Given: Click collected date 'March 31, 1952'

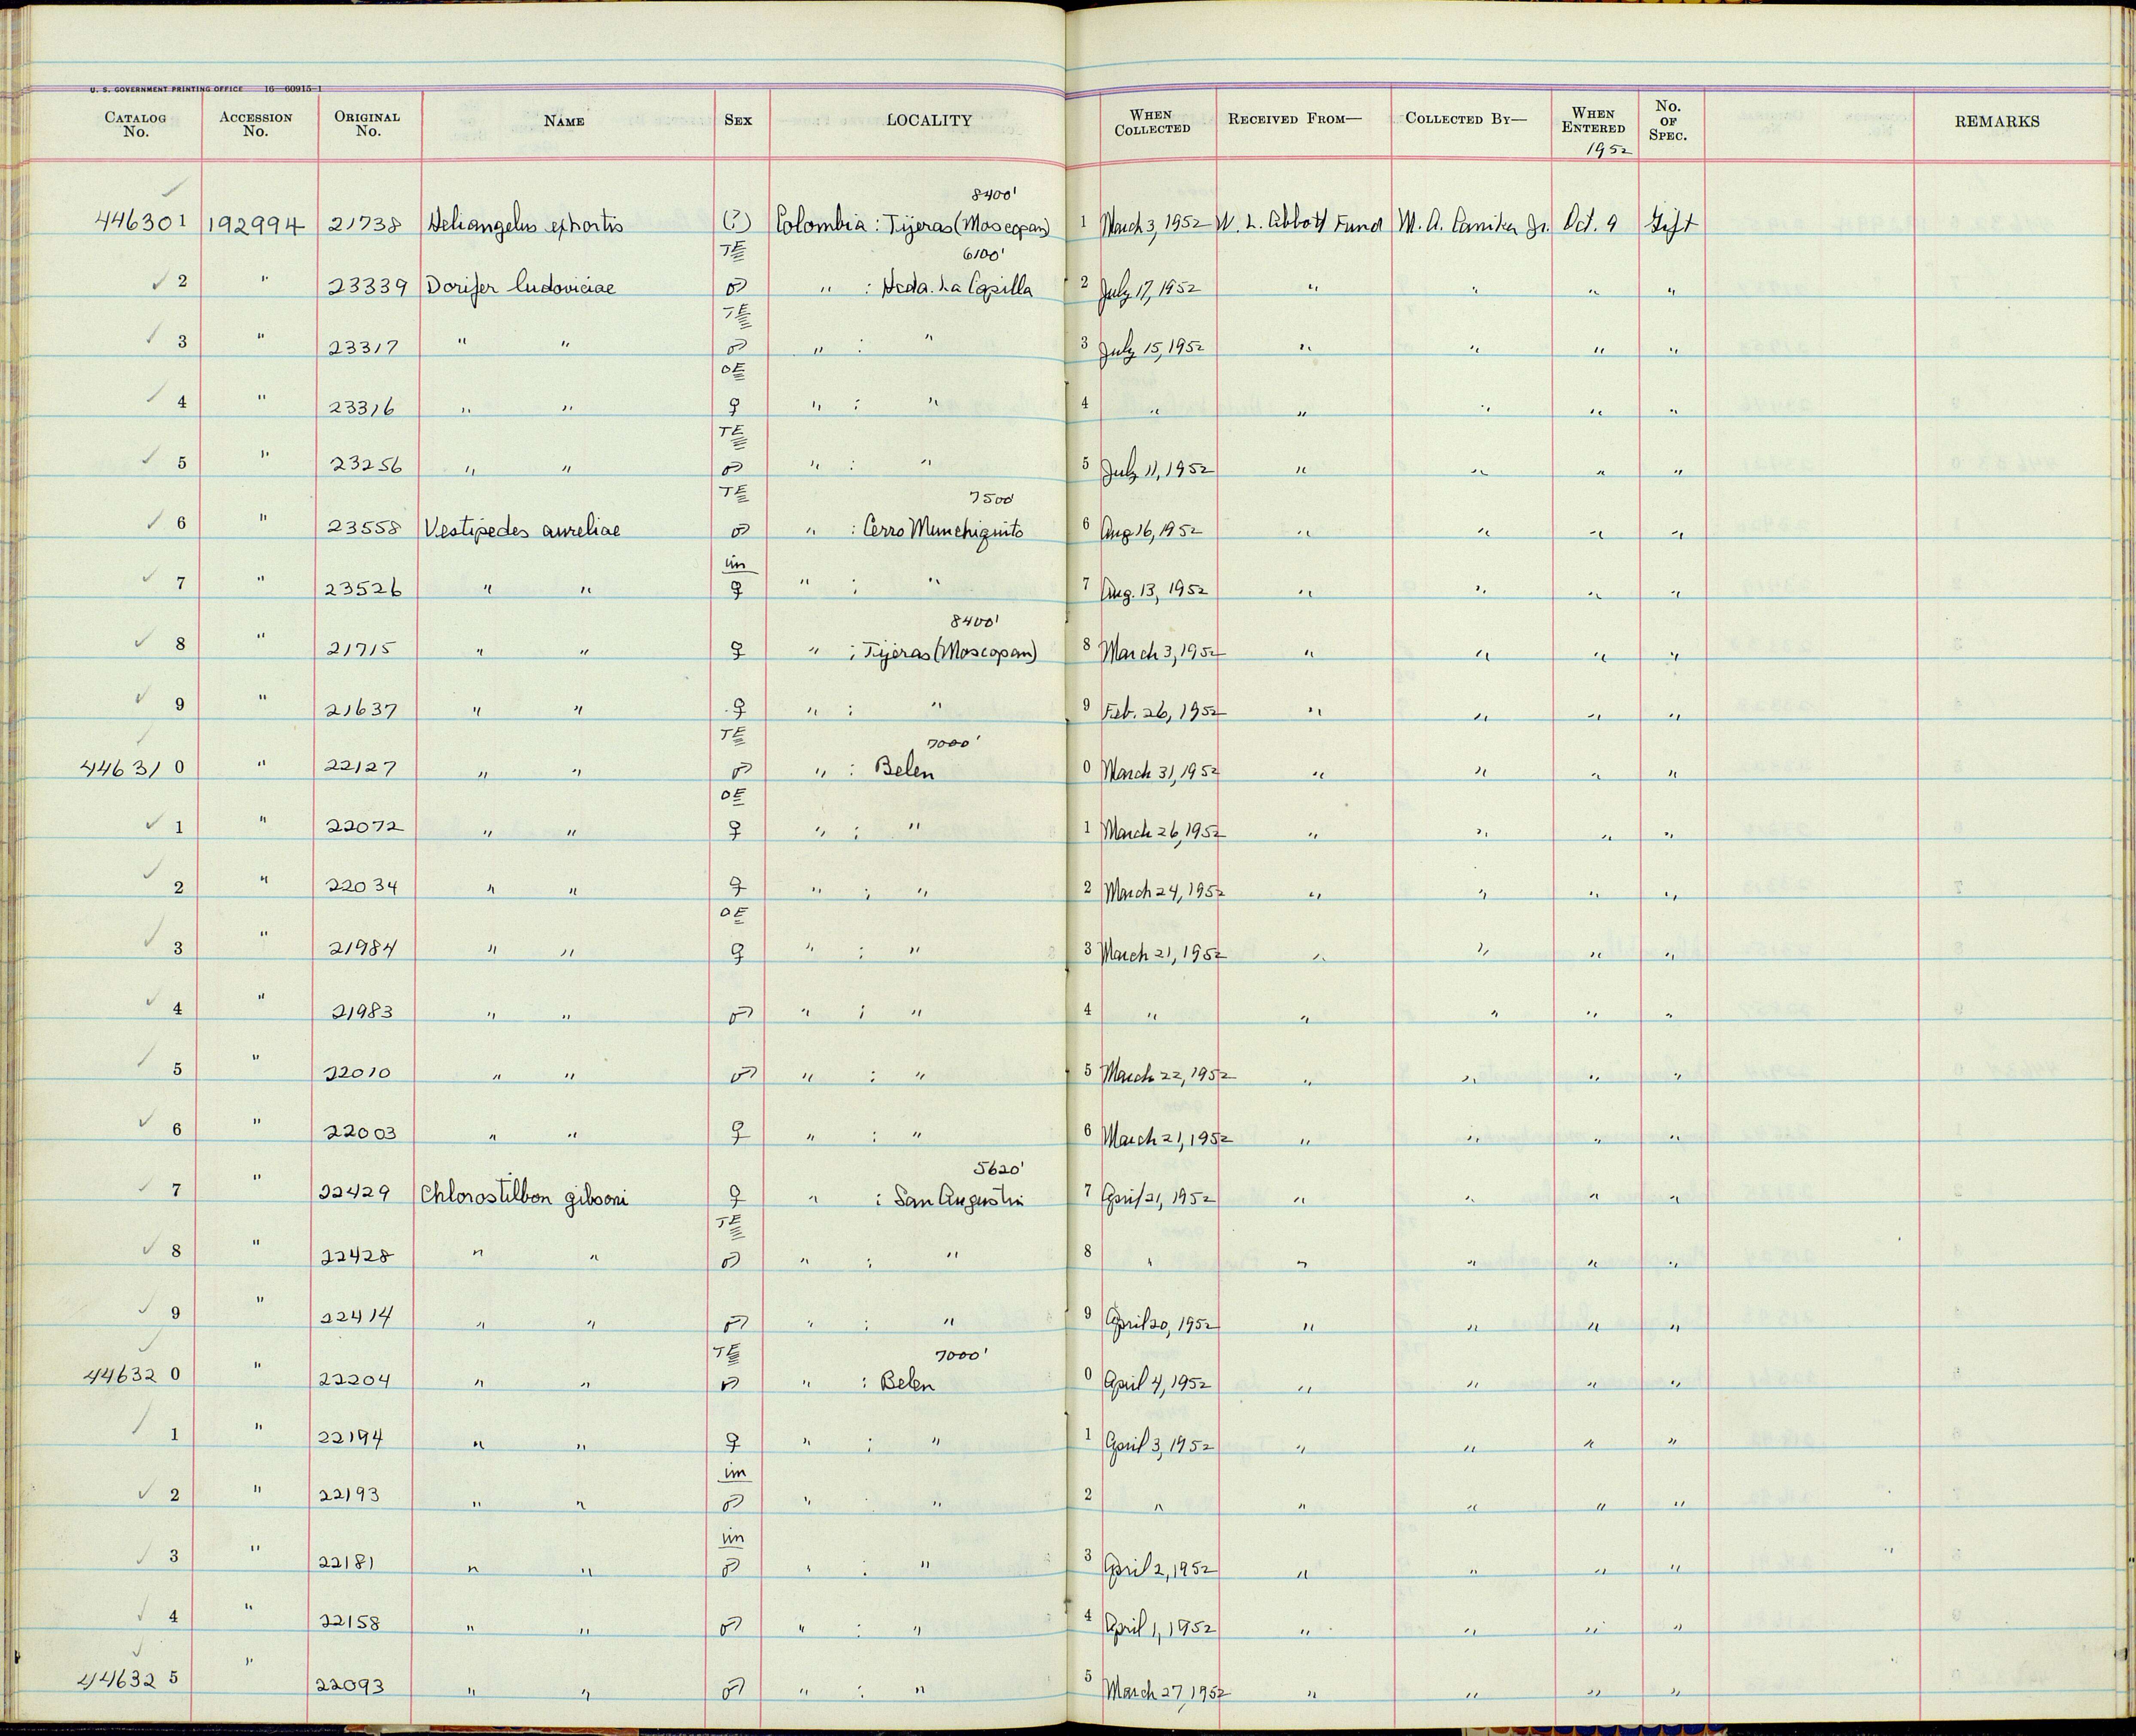Looking at the screenshot, I should coord(1160,772).
